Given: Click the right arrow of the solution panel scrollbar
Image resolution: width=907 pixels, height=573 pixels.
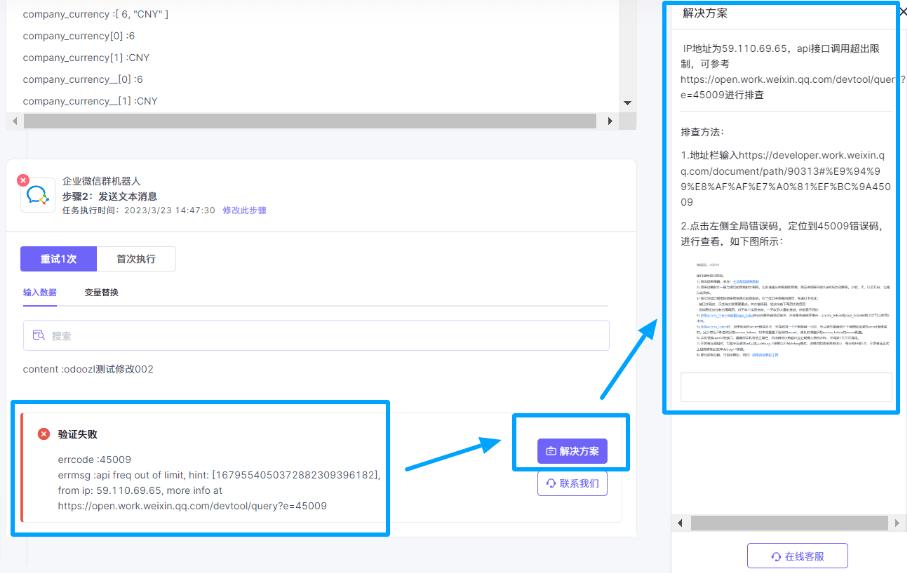Looking at the screenshot, I should 897,523.
